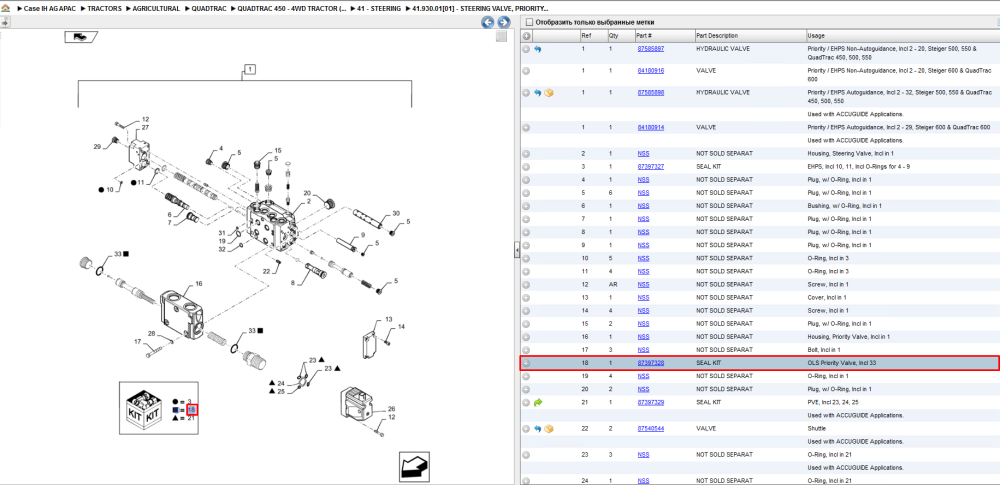Click the supersession arrow icon for 87540544

click(x=538, y=429)
